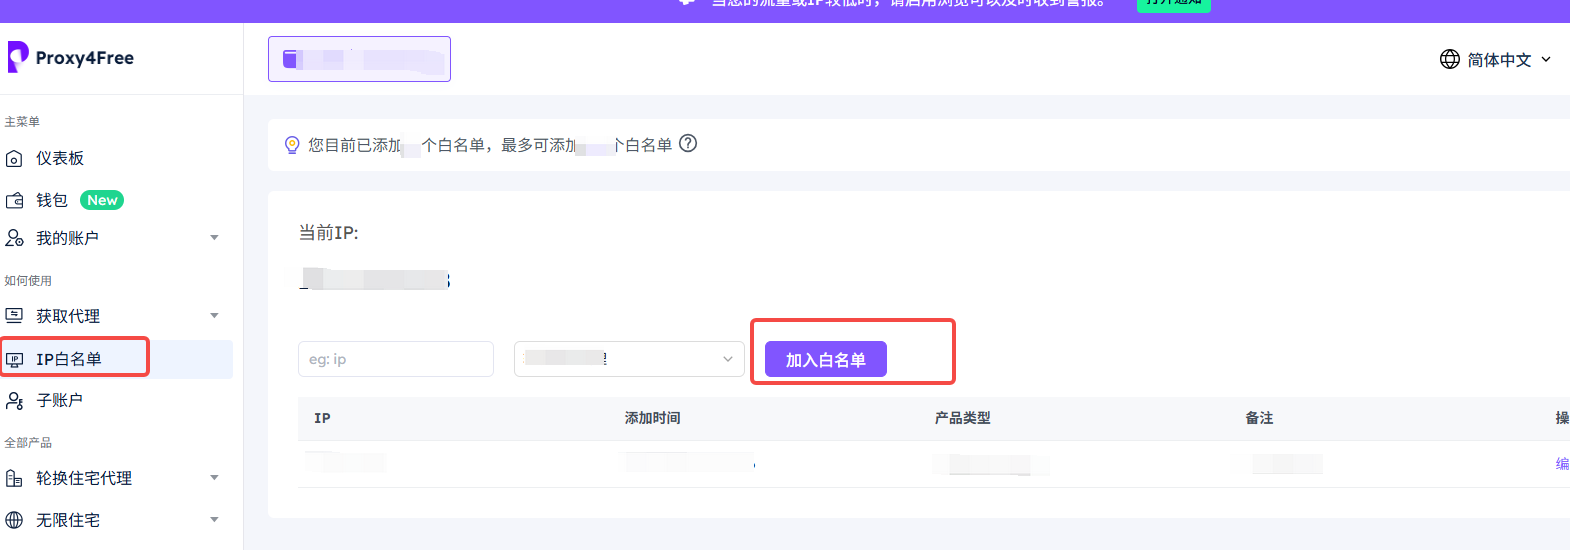This screenshot has height=550, width=1570.
Task: Open the IP白名单 menu item
Action: [69, 359]
